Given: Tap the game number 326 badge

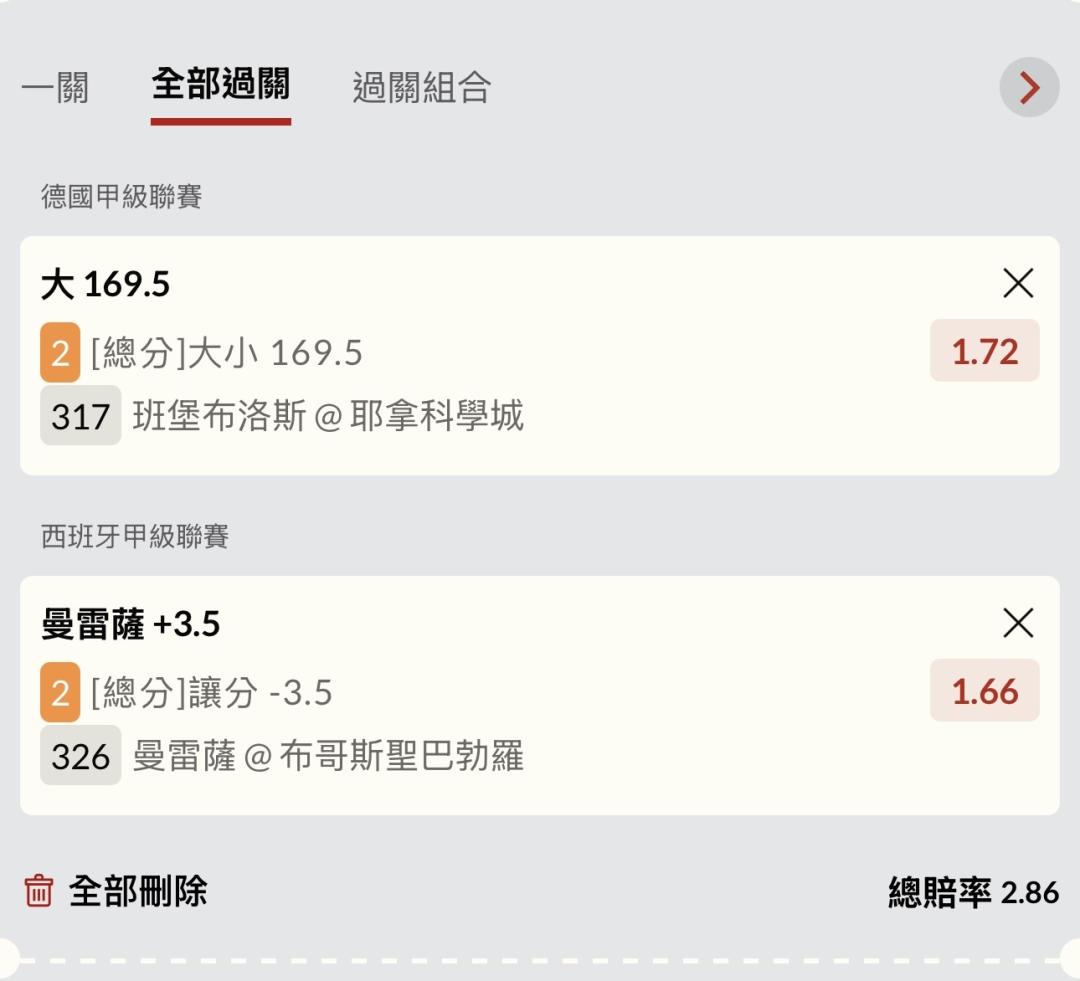Looking at the screenshot, I should tap(80, 756).
